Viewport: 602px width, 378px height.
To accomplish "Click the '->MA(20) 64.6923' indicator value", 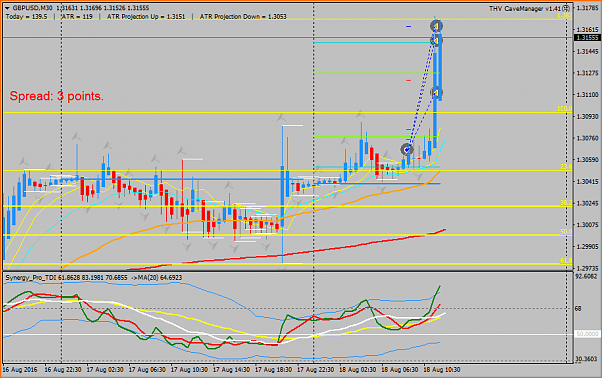I will click(x=157, y=277).
